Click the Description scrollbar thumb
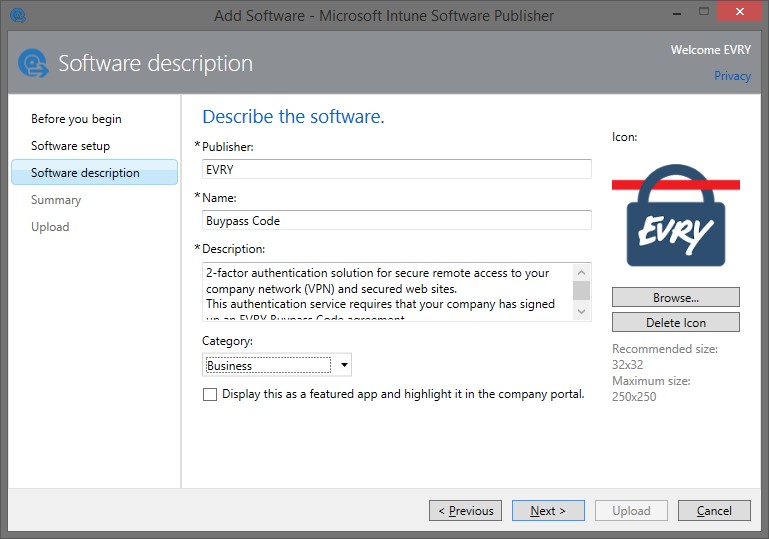Viewport: 769px width, 539px height. [x=582, y=290]
